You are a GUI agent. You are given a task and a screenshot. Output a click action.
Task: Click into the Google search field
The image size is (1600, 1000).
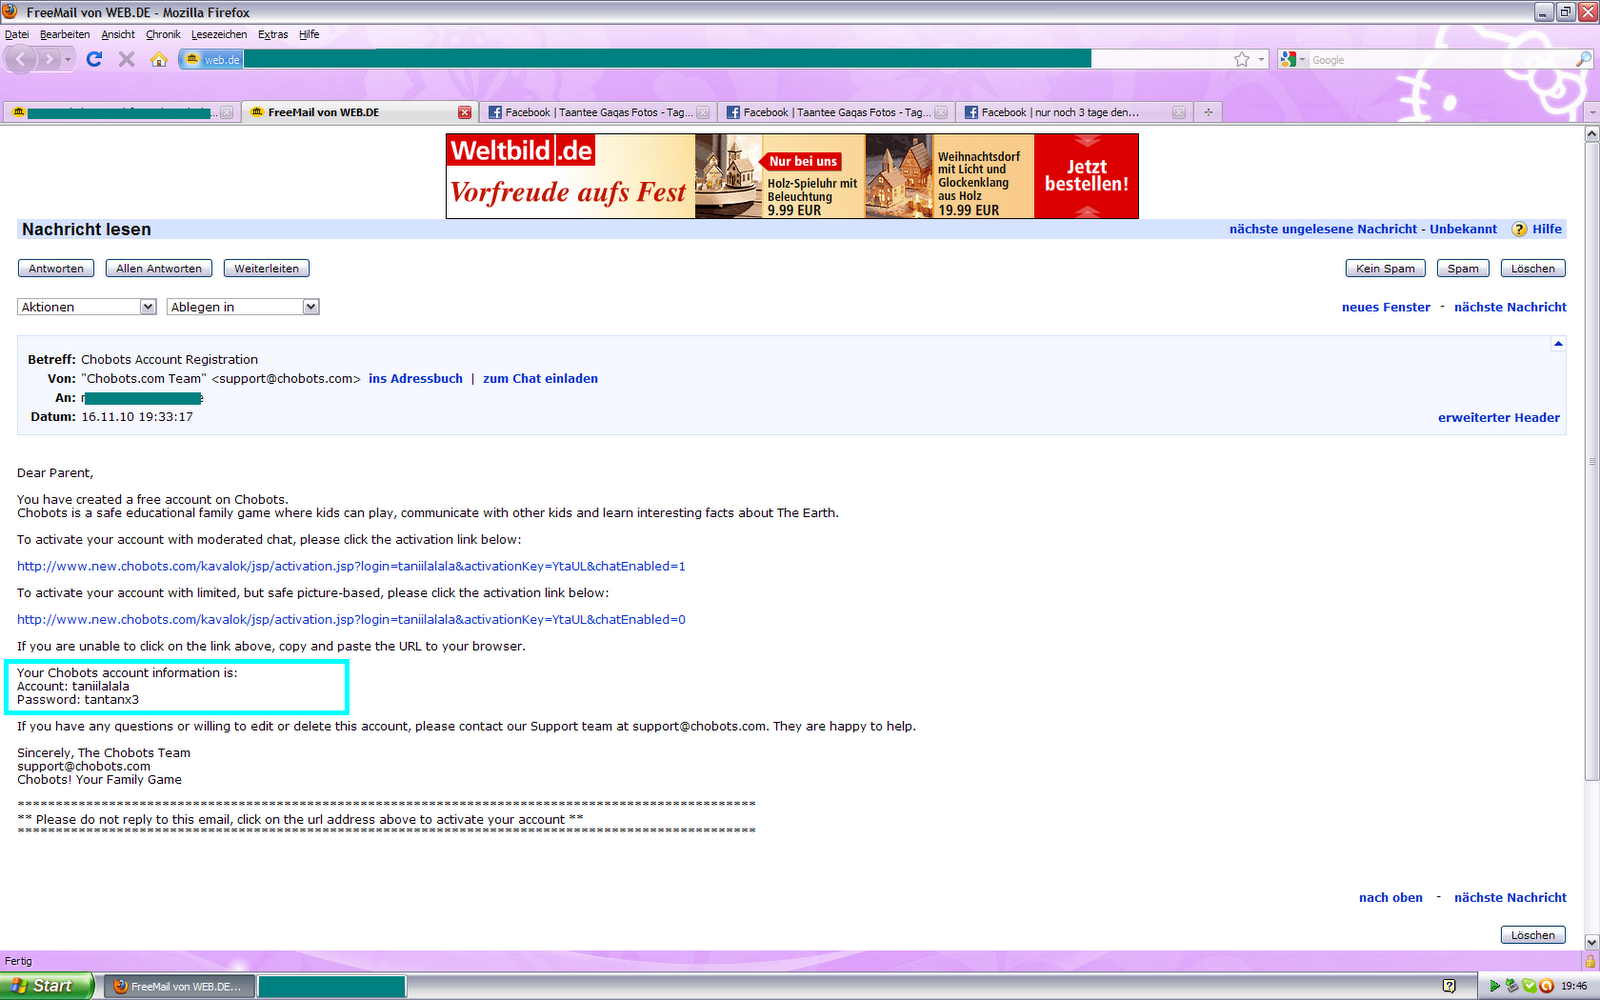tap(1440, 60)
